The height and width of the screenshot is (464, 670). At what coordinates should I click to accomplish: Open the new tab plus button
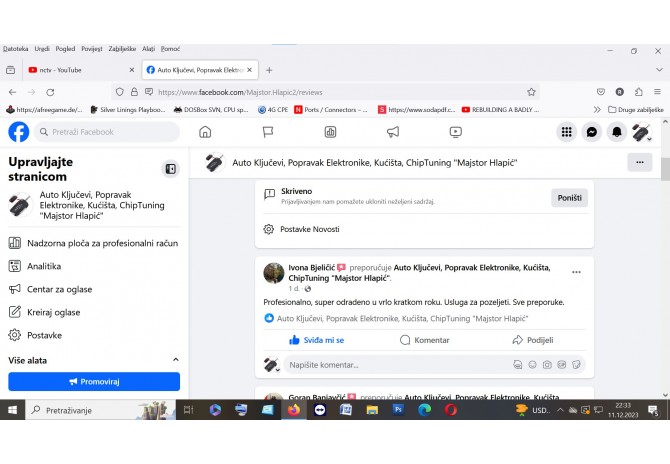269,70
